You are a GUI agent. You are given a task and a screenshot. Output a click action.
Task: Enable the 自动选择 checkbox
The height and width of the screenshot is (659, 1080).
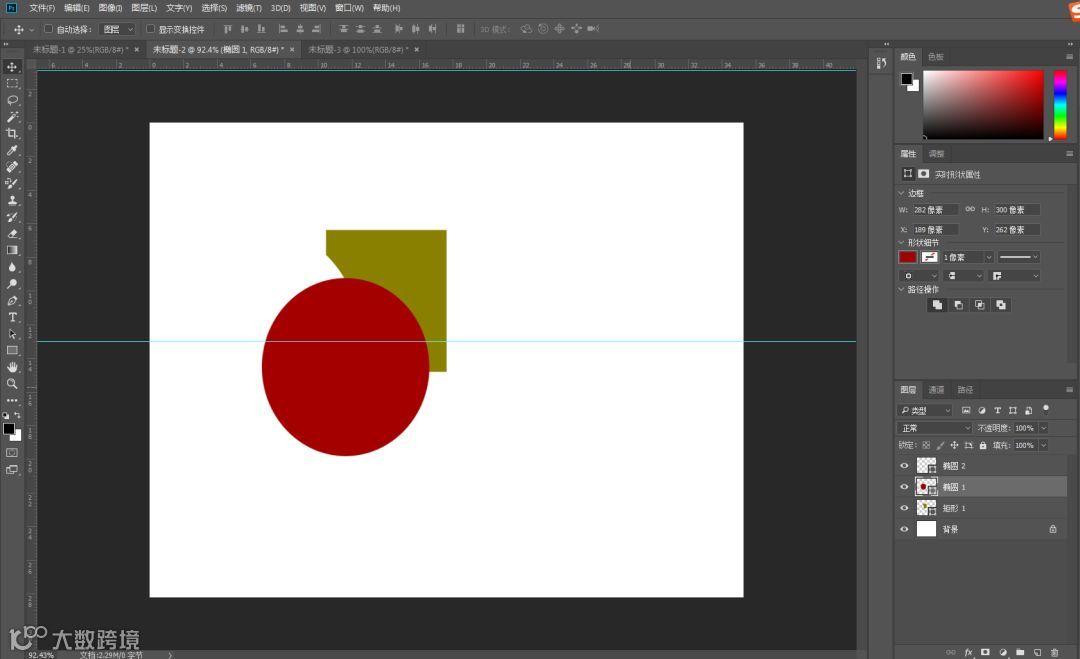tap(48, 29)
